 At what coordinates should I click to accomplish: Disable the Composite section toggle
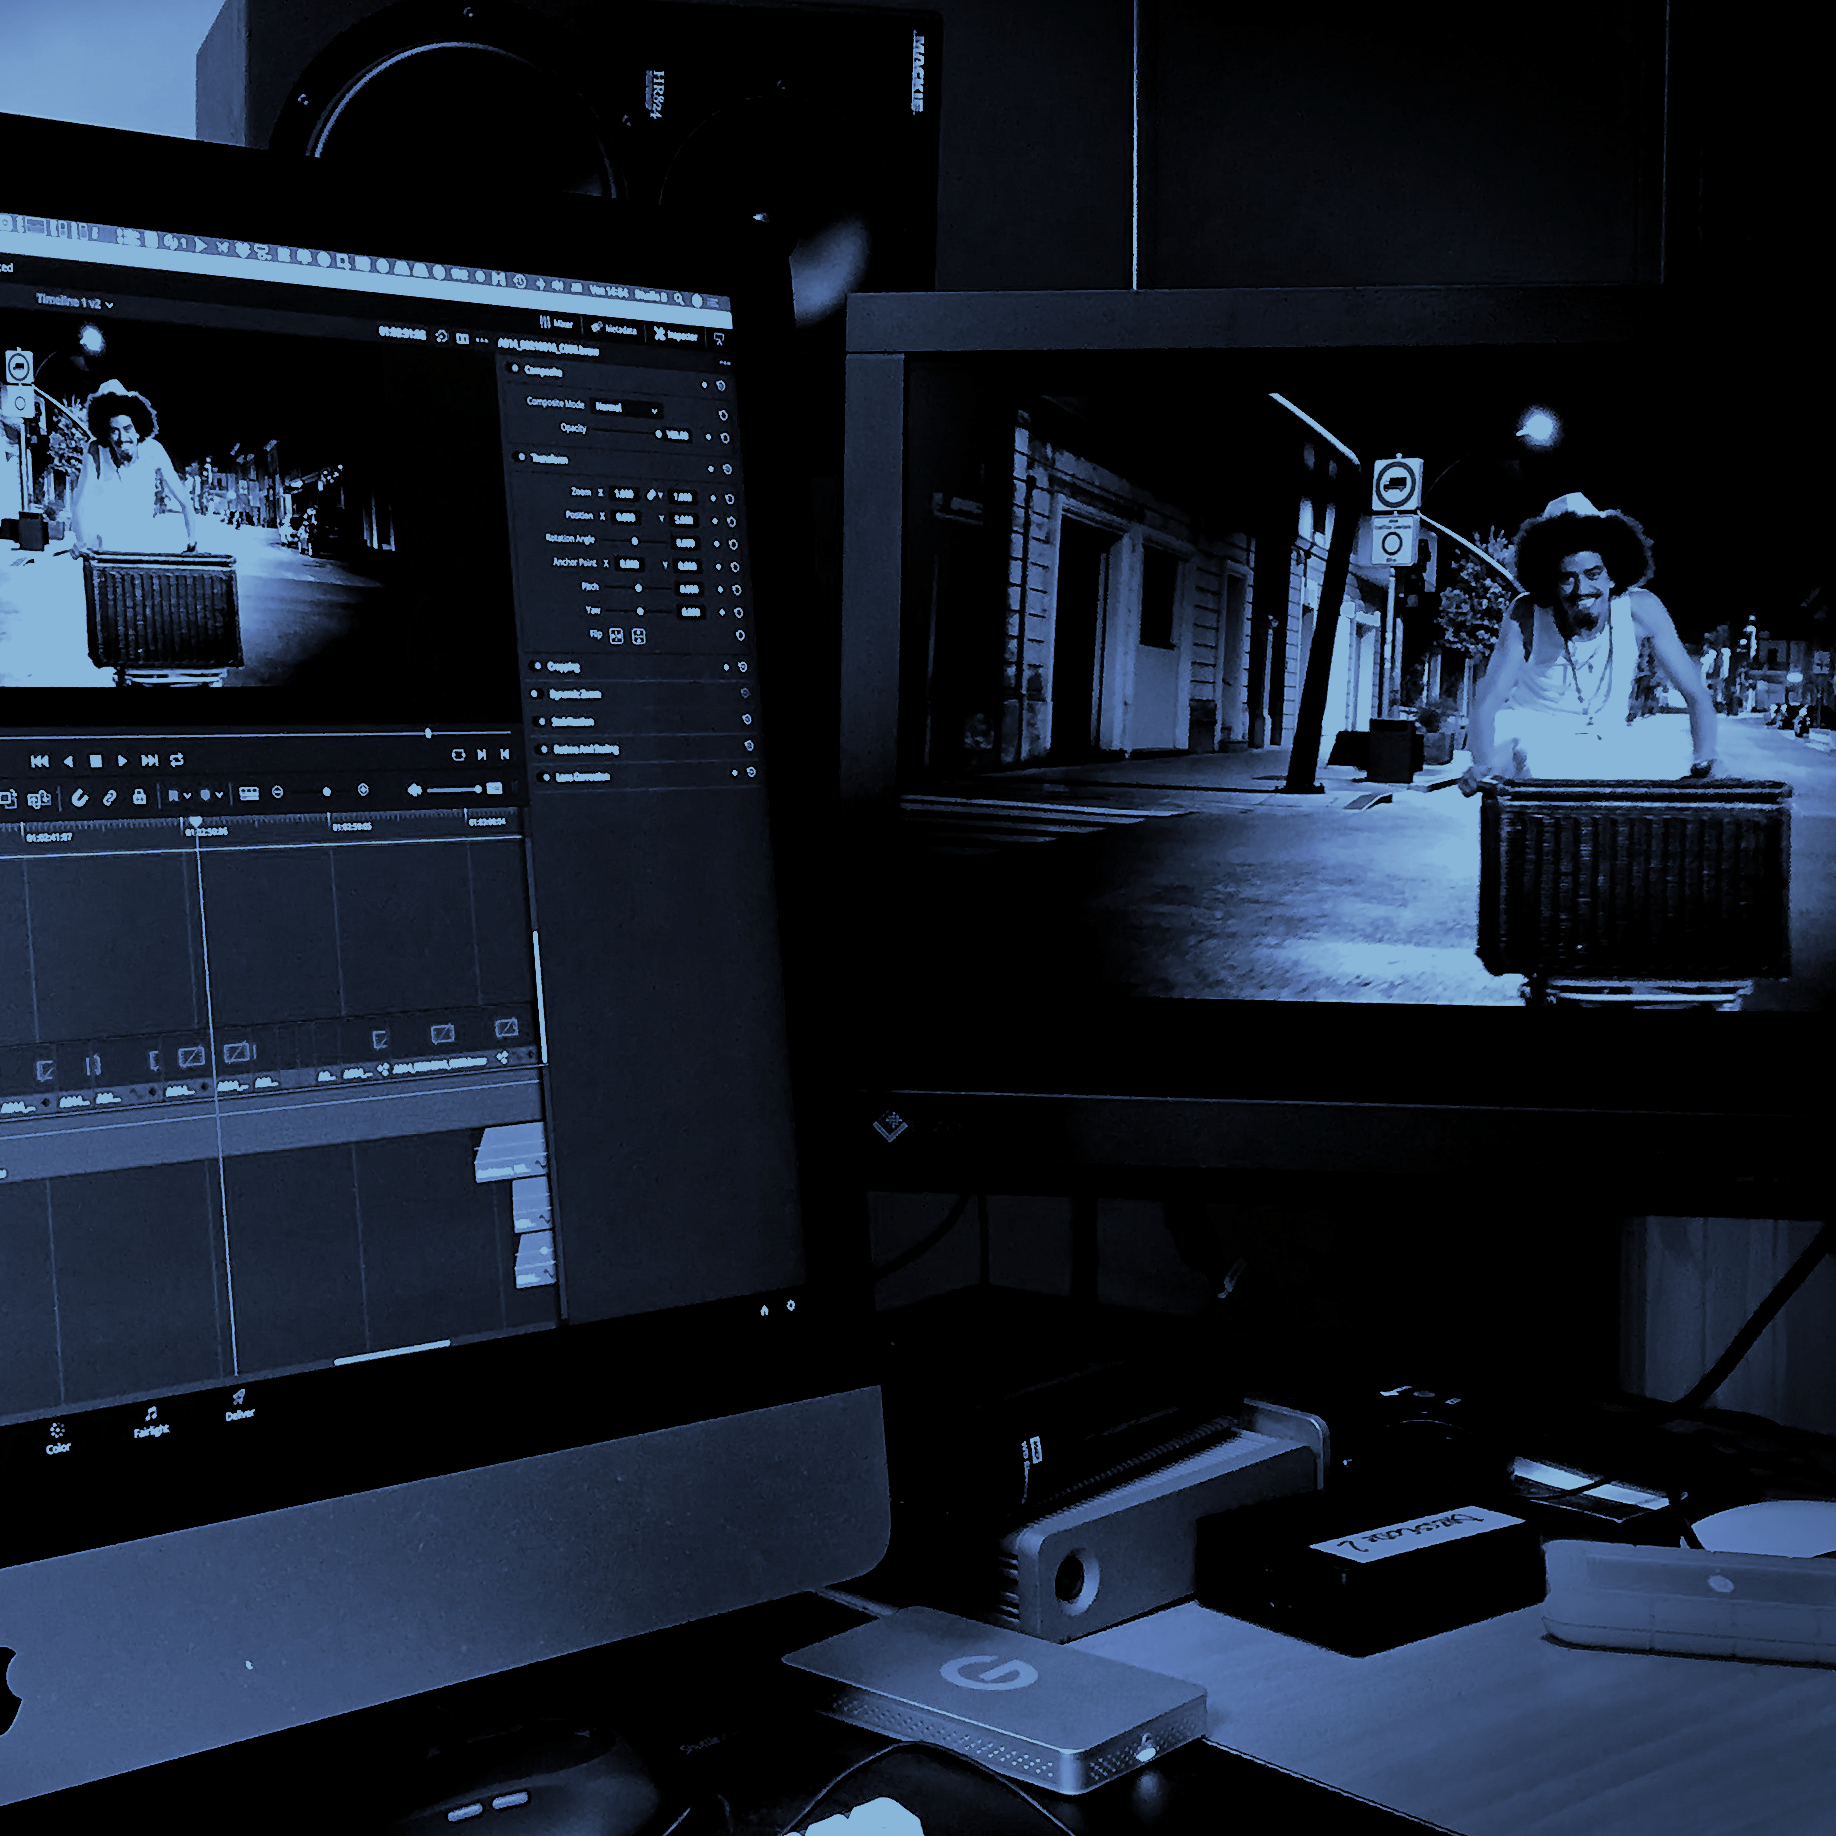click(515, 368)
